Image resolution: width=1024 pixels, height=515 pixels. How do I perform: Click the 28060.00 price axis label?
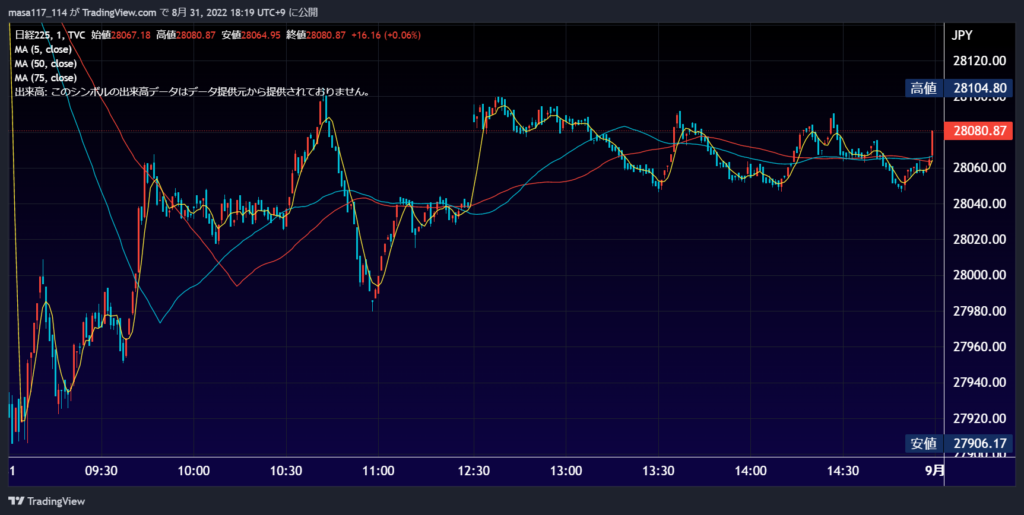pyautogui.click(x=979, y=167)
